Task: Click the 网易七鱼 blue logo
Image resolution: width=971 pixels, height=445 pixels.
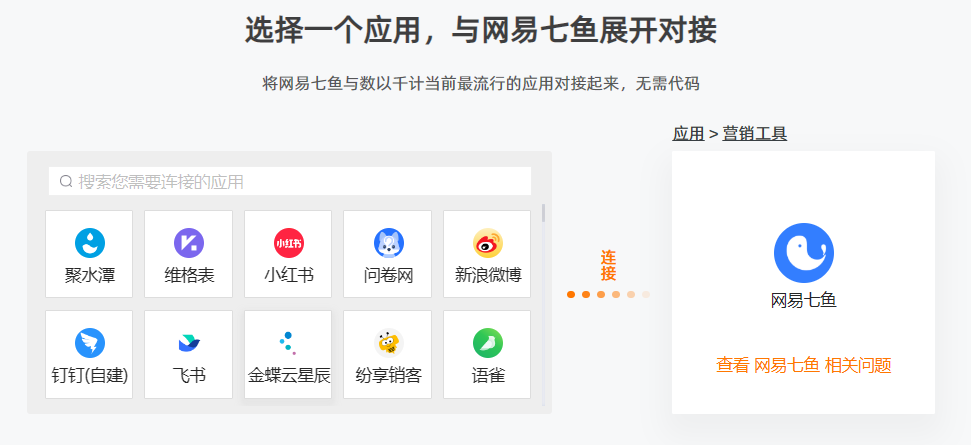Action: tap(804, 253)
